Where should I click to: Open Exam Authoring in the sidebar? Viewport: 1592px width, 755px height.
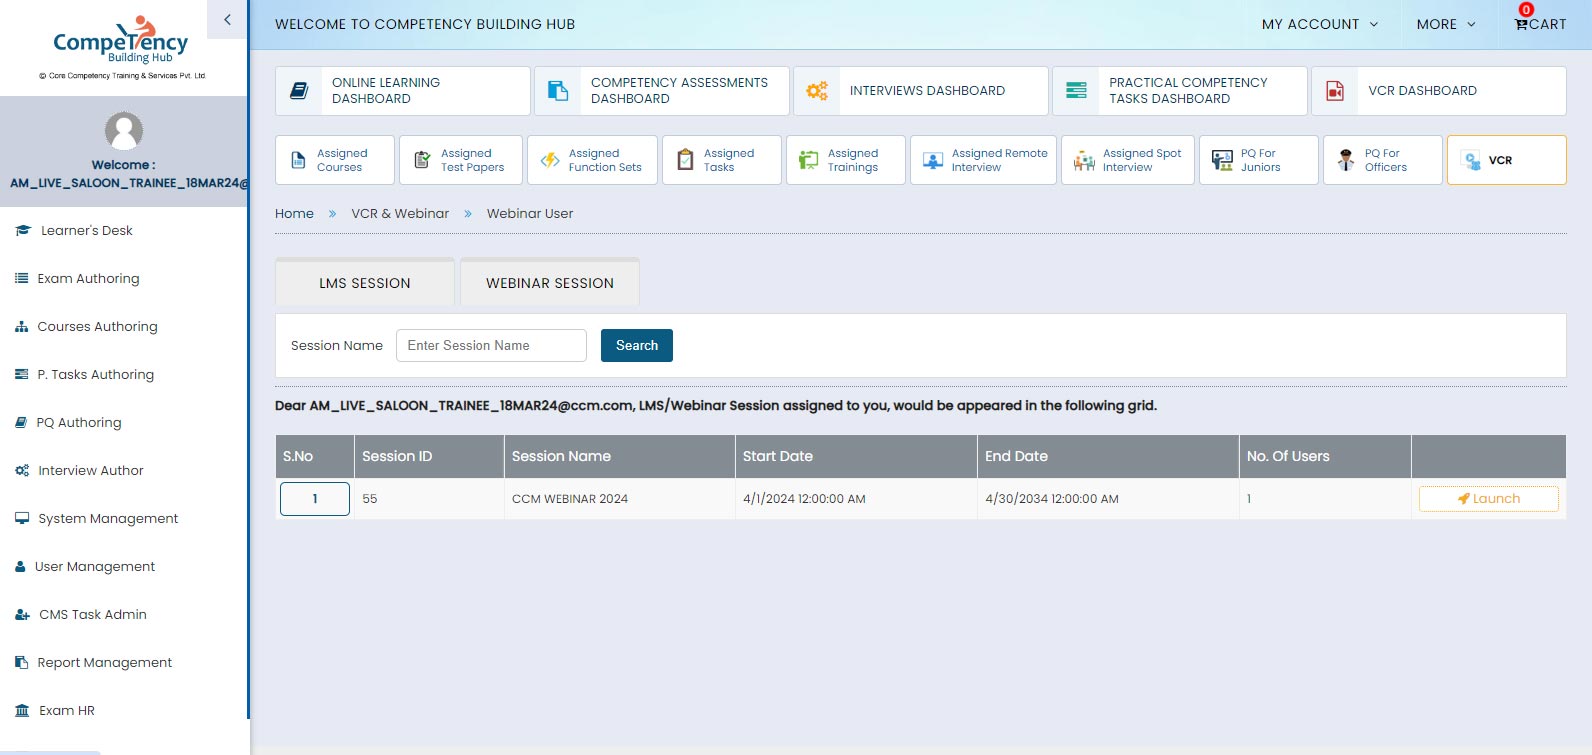88,279
